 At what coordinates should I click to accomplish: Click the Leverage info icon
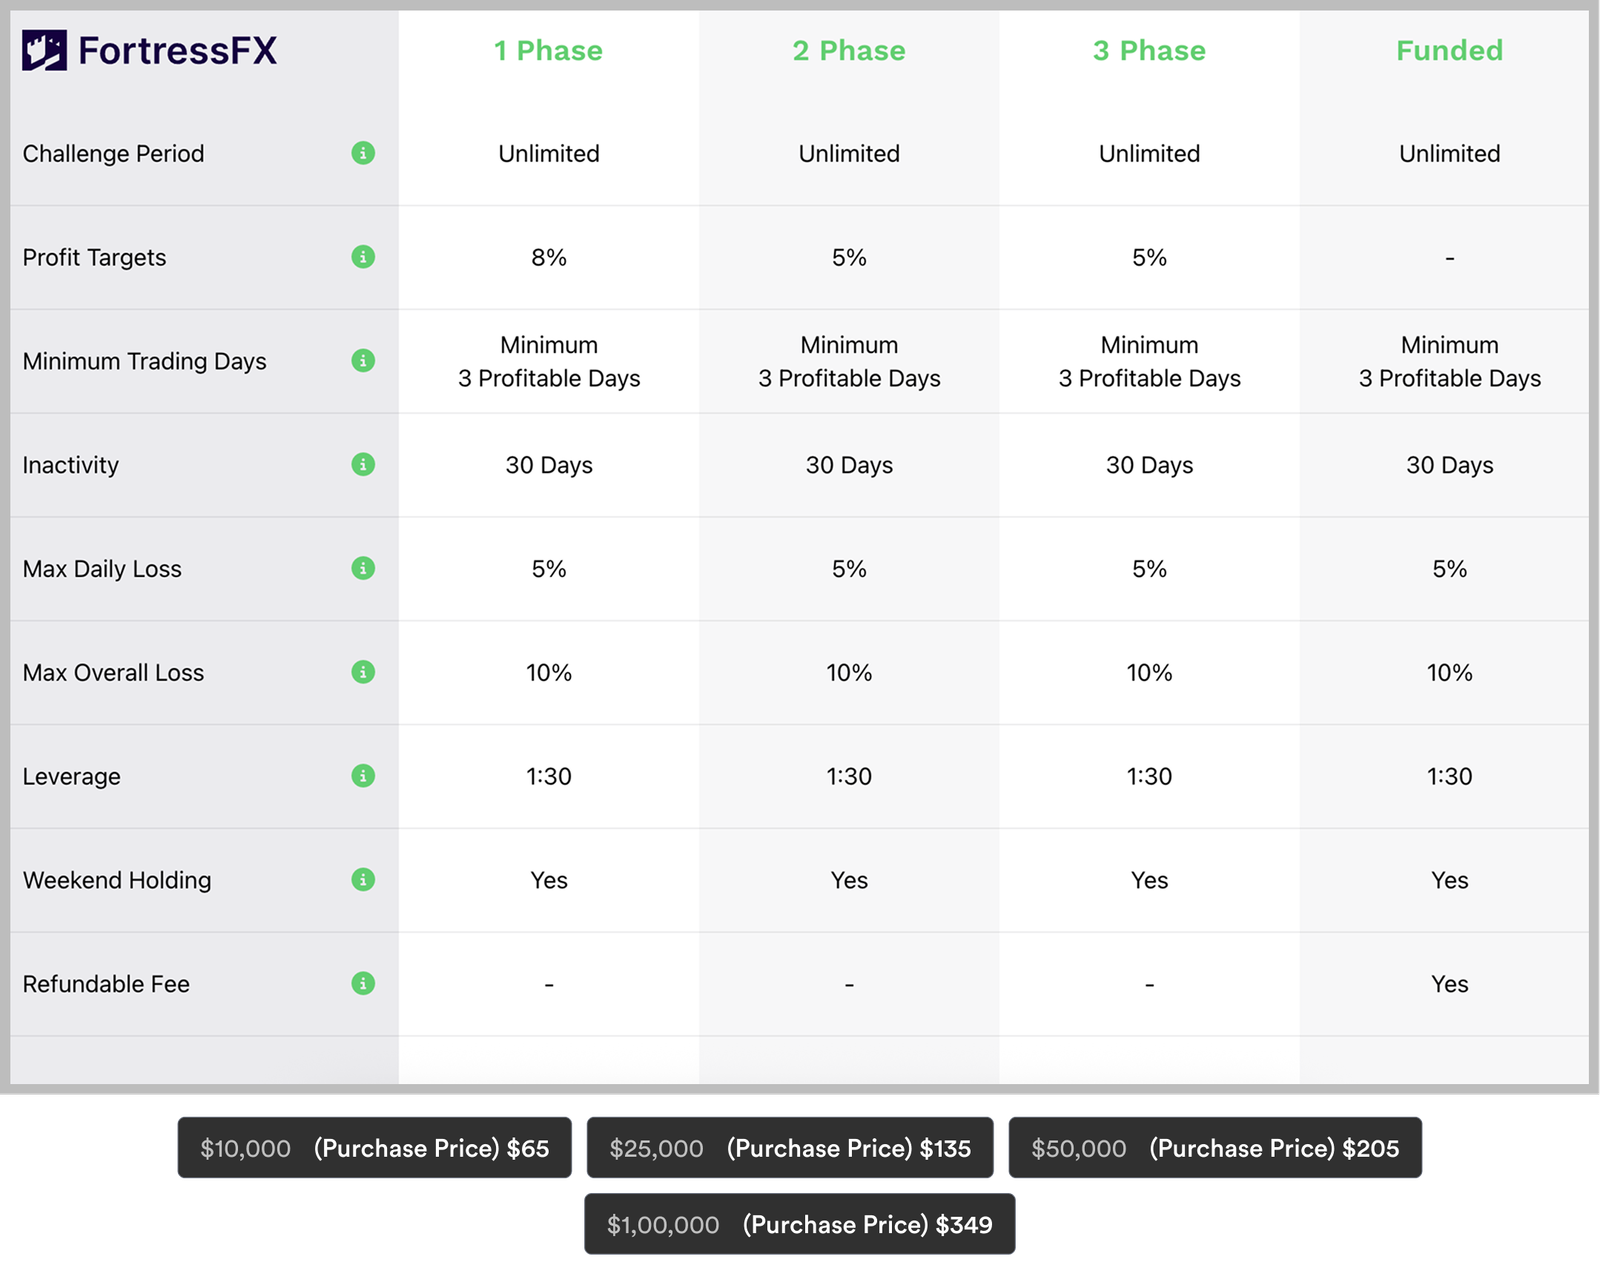pos(363,776)
